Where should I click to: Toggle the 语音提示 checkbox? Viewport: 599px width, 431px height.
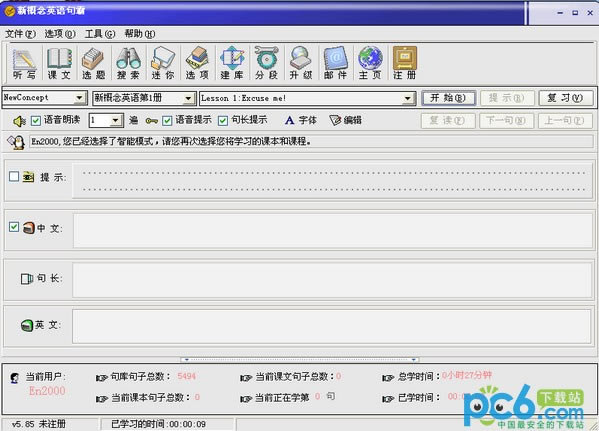coord(167,121)
